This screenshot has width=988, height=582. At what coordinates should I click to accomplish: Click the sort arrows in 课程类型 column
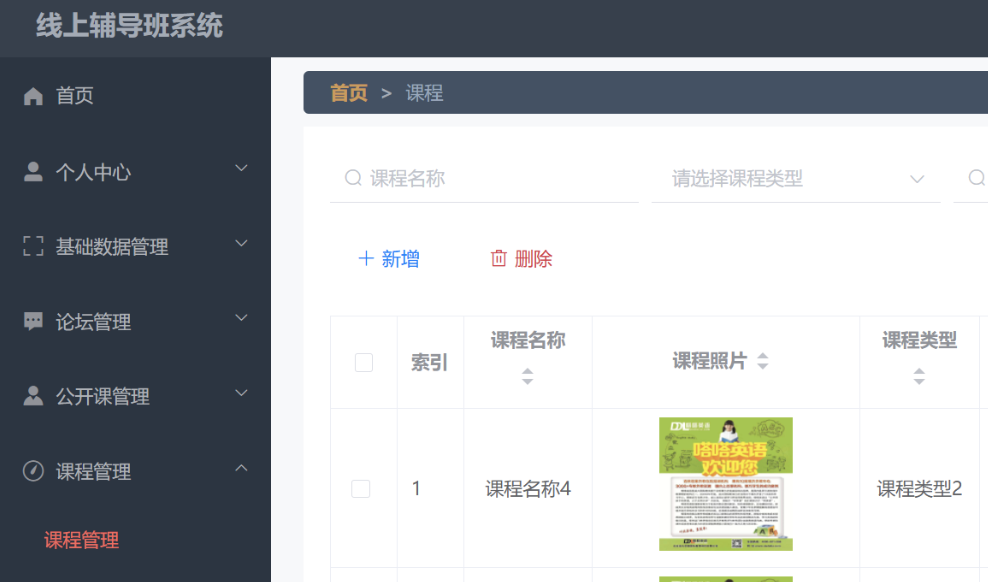[x=918, y=377]
